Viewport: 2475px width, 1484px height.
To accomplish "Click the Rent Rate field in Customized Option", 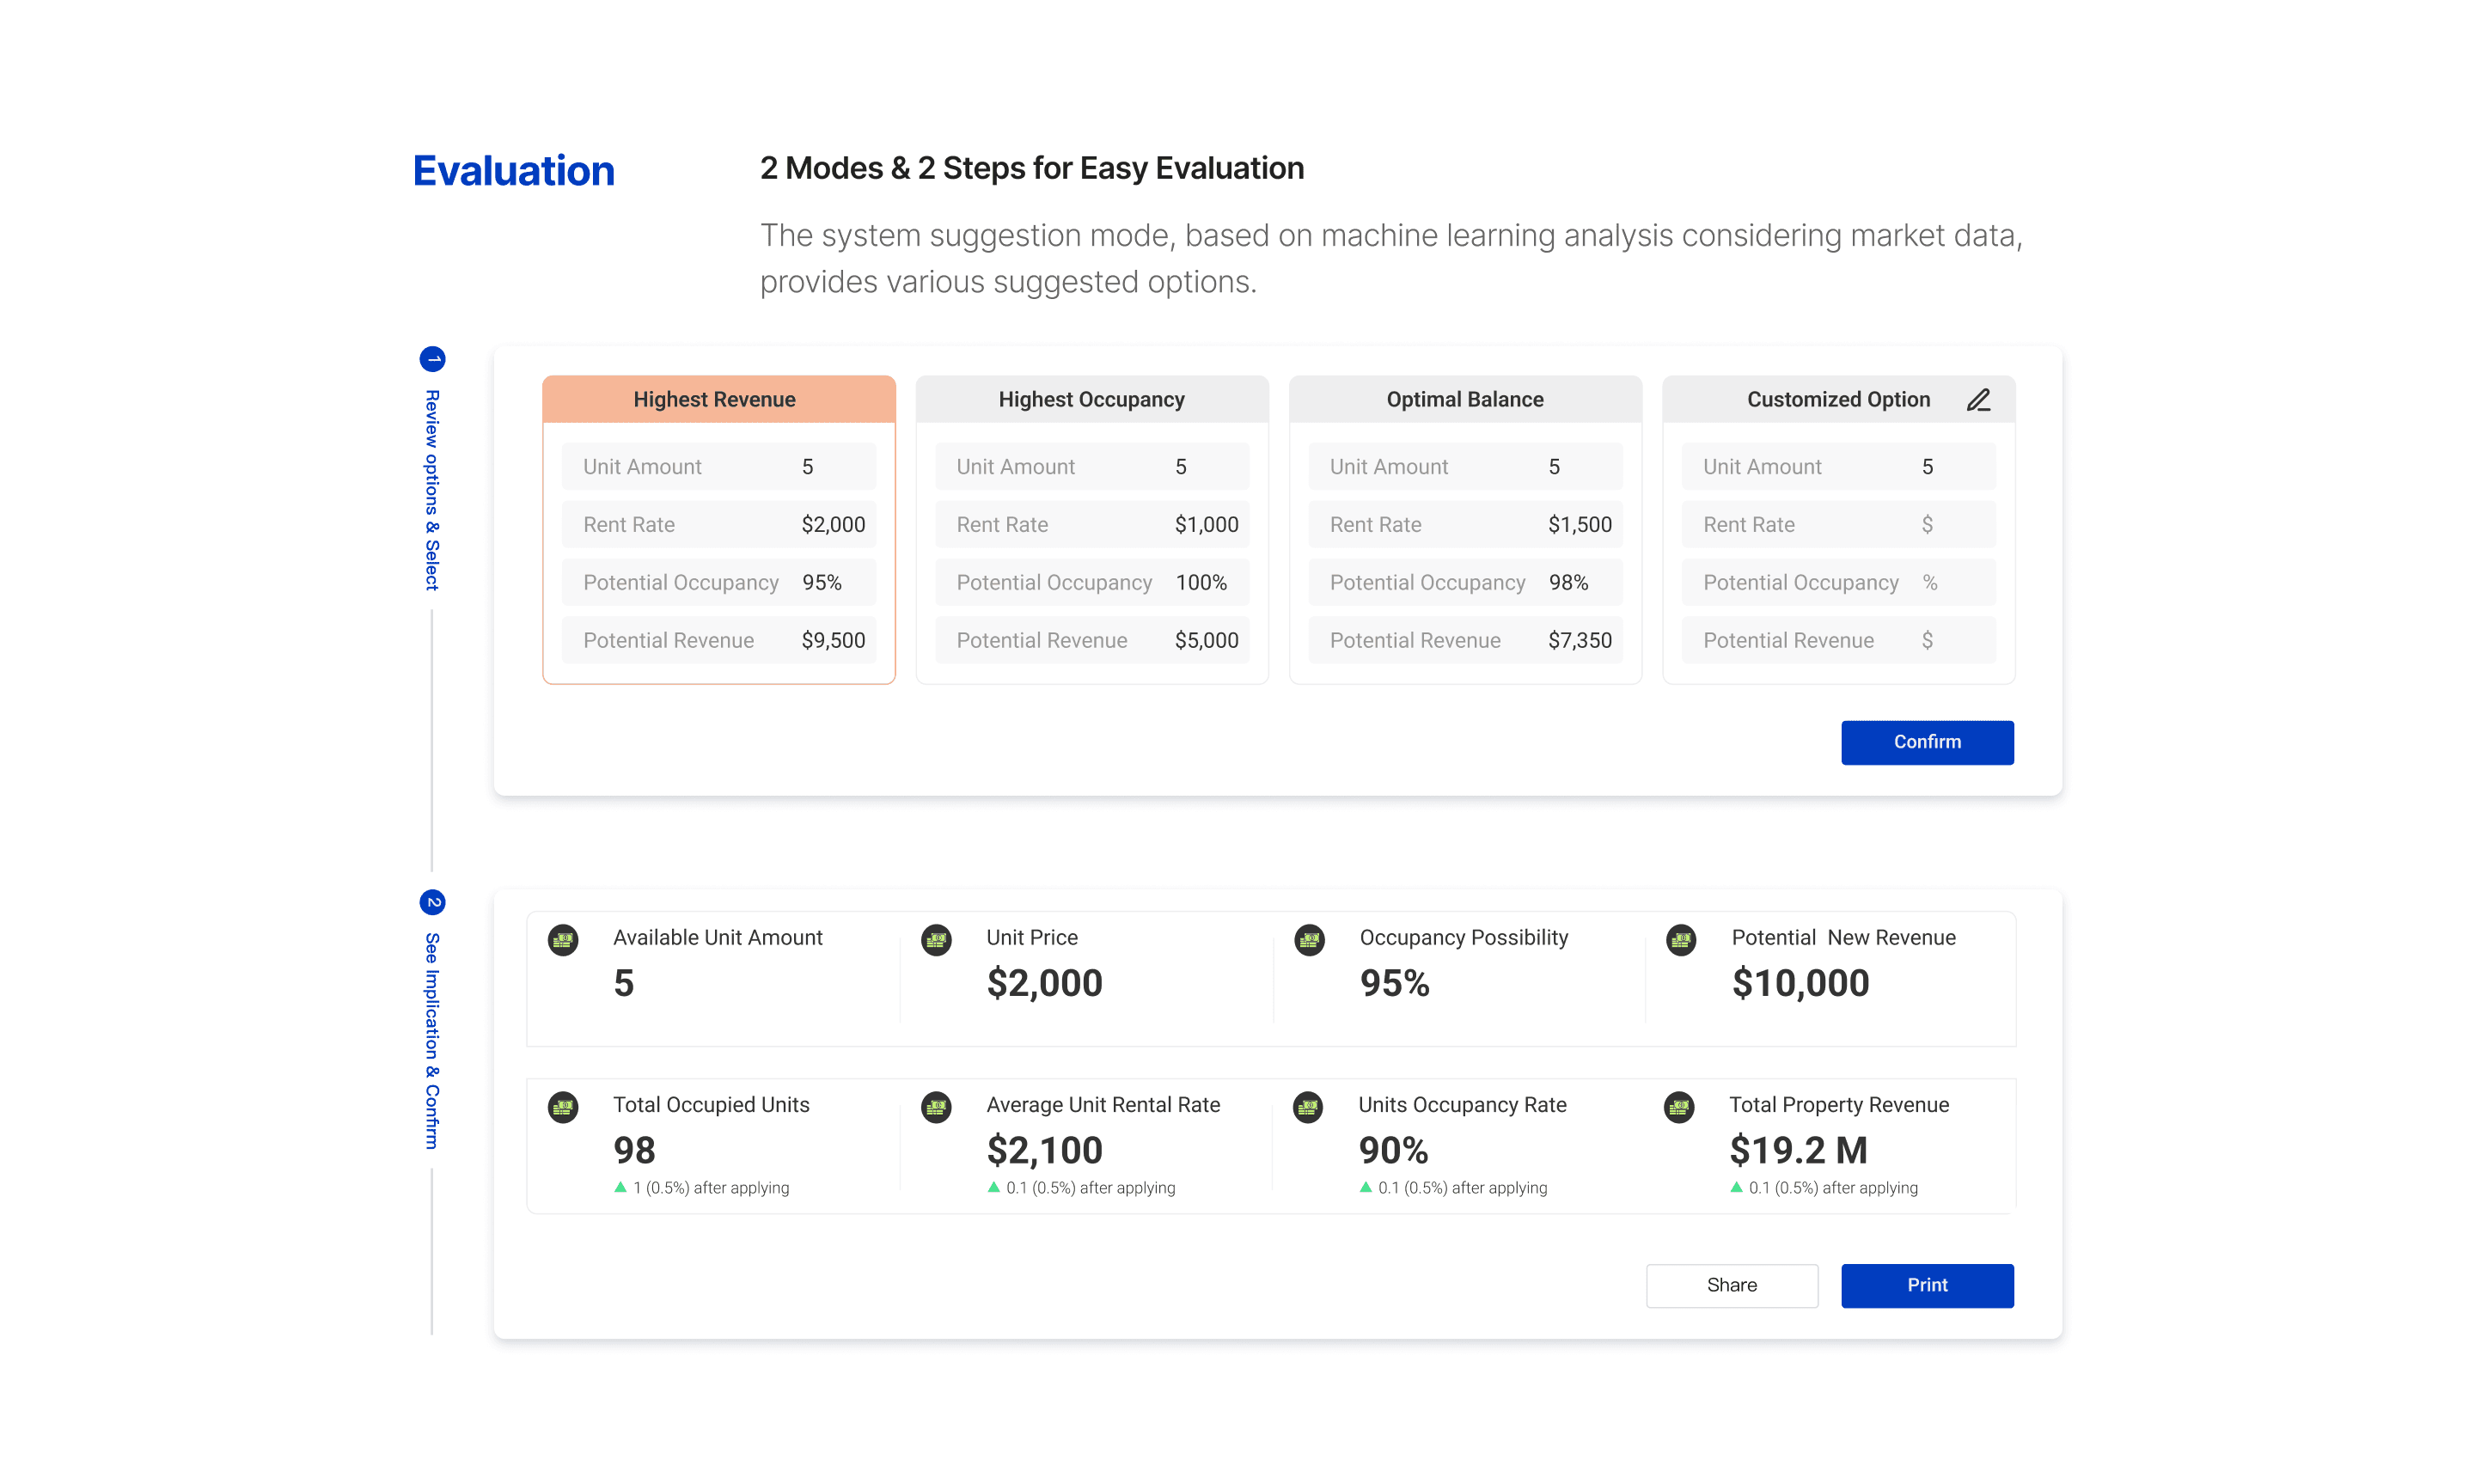I will 1837,524.
